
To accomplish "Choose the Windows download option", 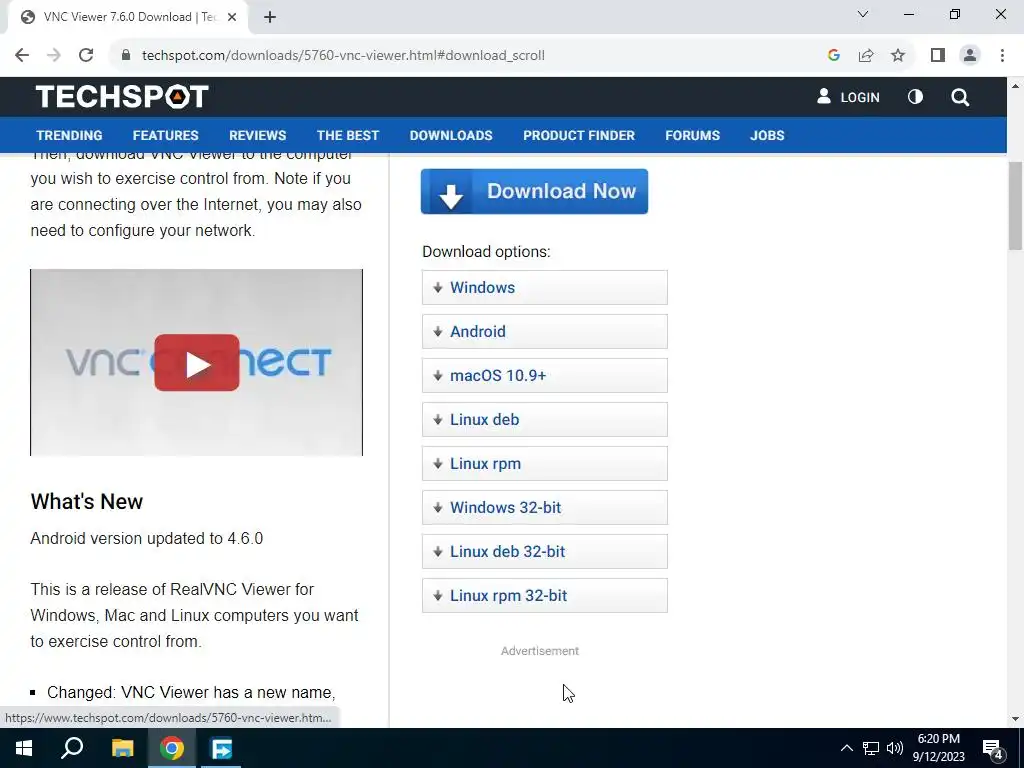I will 545,287.
